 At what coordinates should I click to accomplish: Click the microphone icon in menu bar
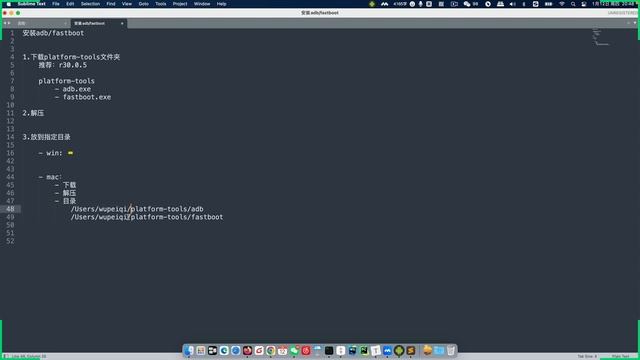pos(420,4)
